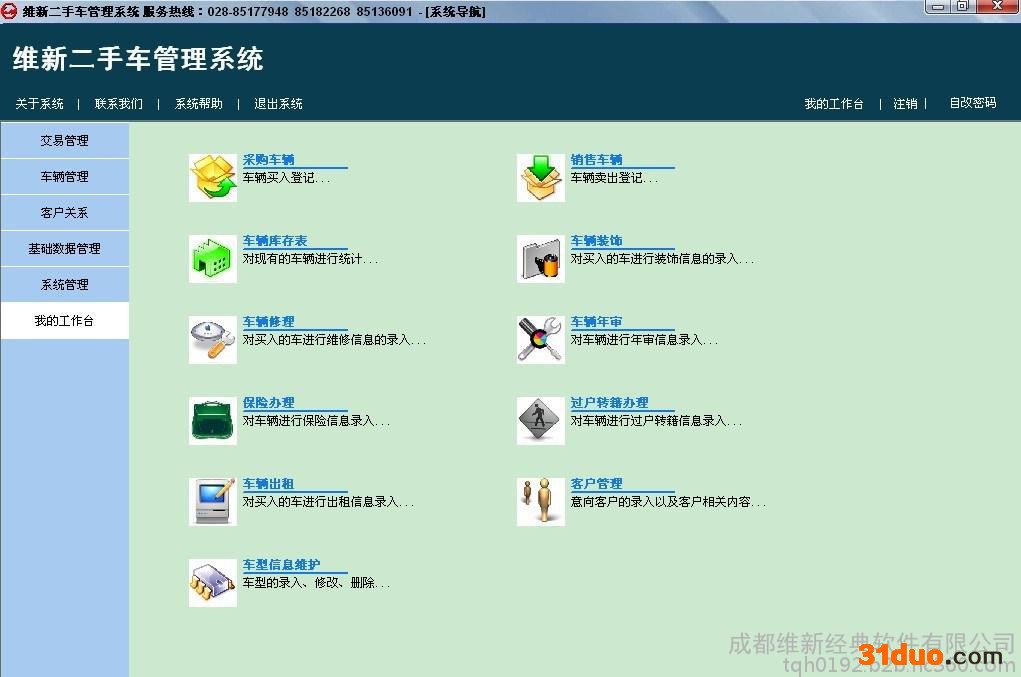Screen dimensions: 1021x677
Task: Click the 退出系统 exit link
Action: pos(278,104)
